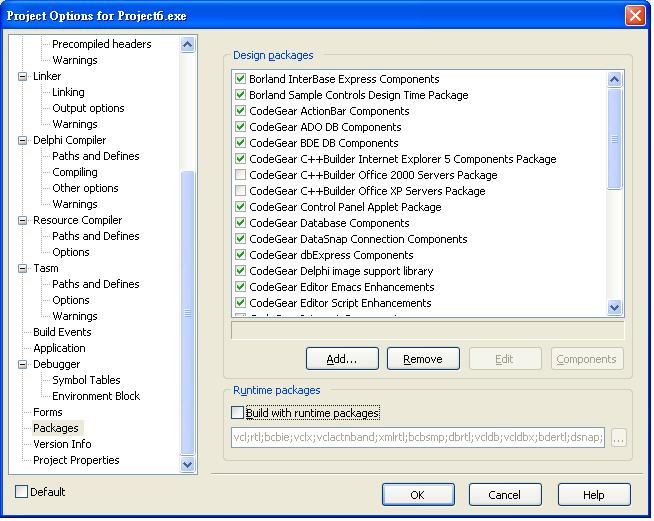Select Compiling under Delphi Compiler
The image size is (654, 521).
click(x=75, y=172)
